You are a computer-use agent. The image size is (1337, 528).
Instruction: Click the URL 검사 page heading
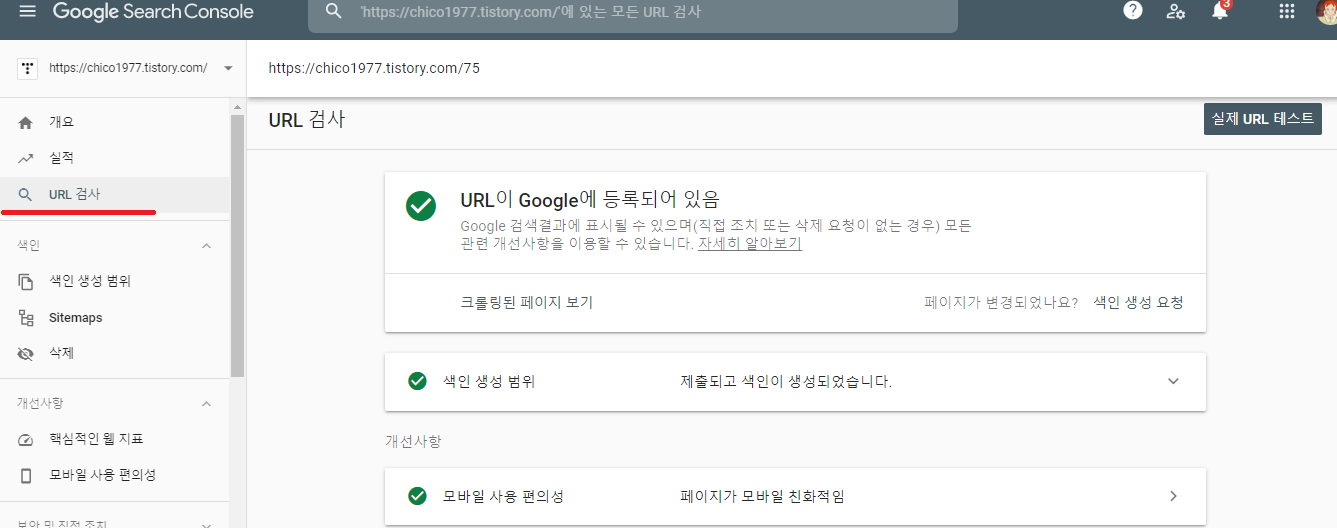pyautogui.click(x=307, y=119)
